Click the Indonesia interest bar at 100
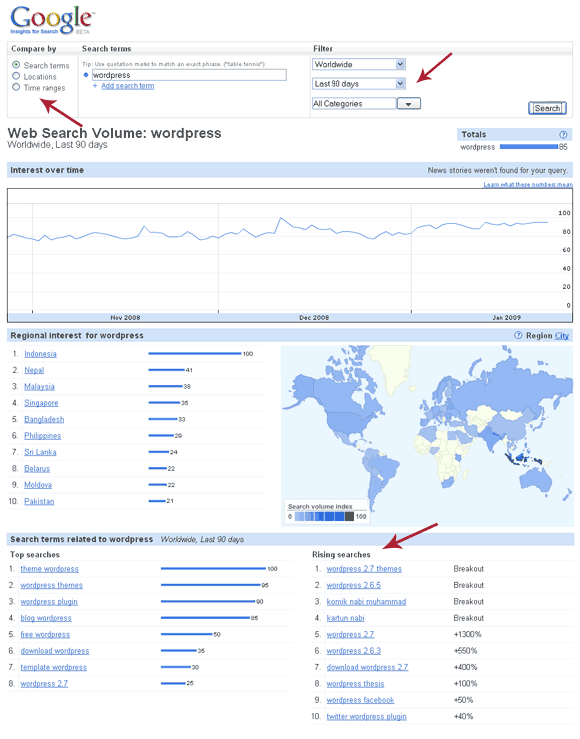The image size is (580, 739). click(x=195, y=353)
